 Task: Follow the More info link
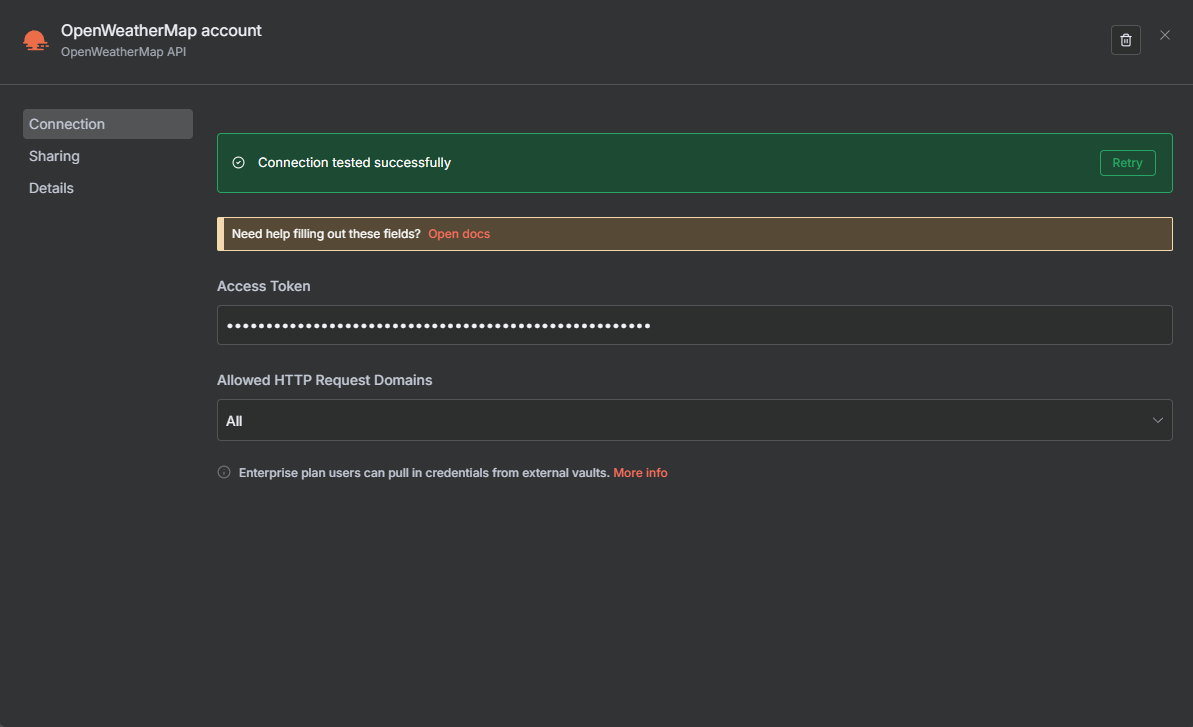(x=640, y=472)
